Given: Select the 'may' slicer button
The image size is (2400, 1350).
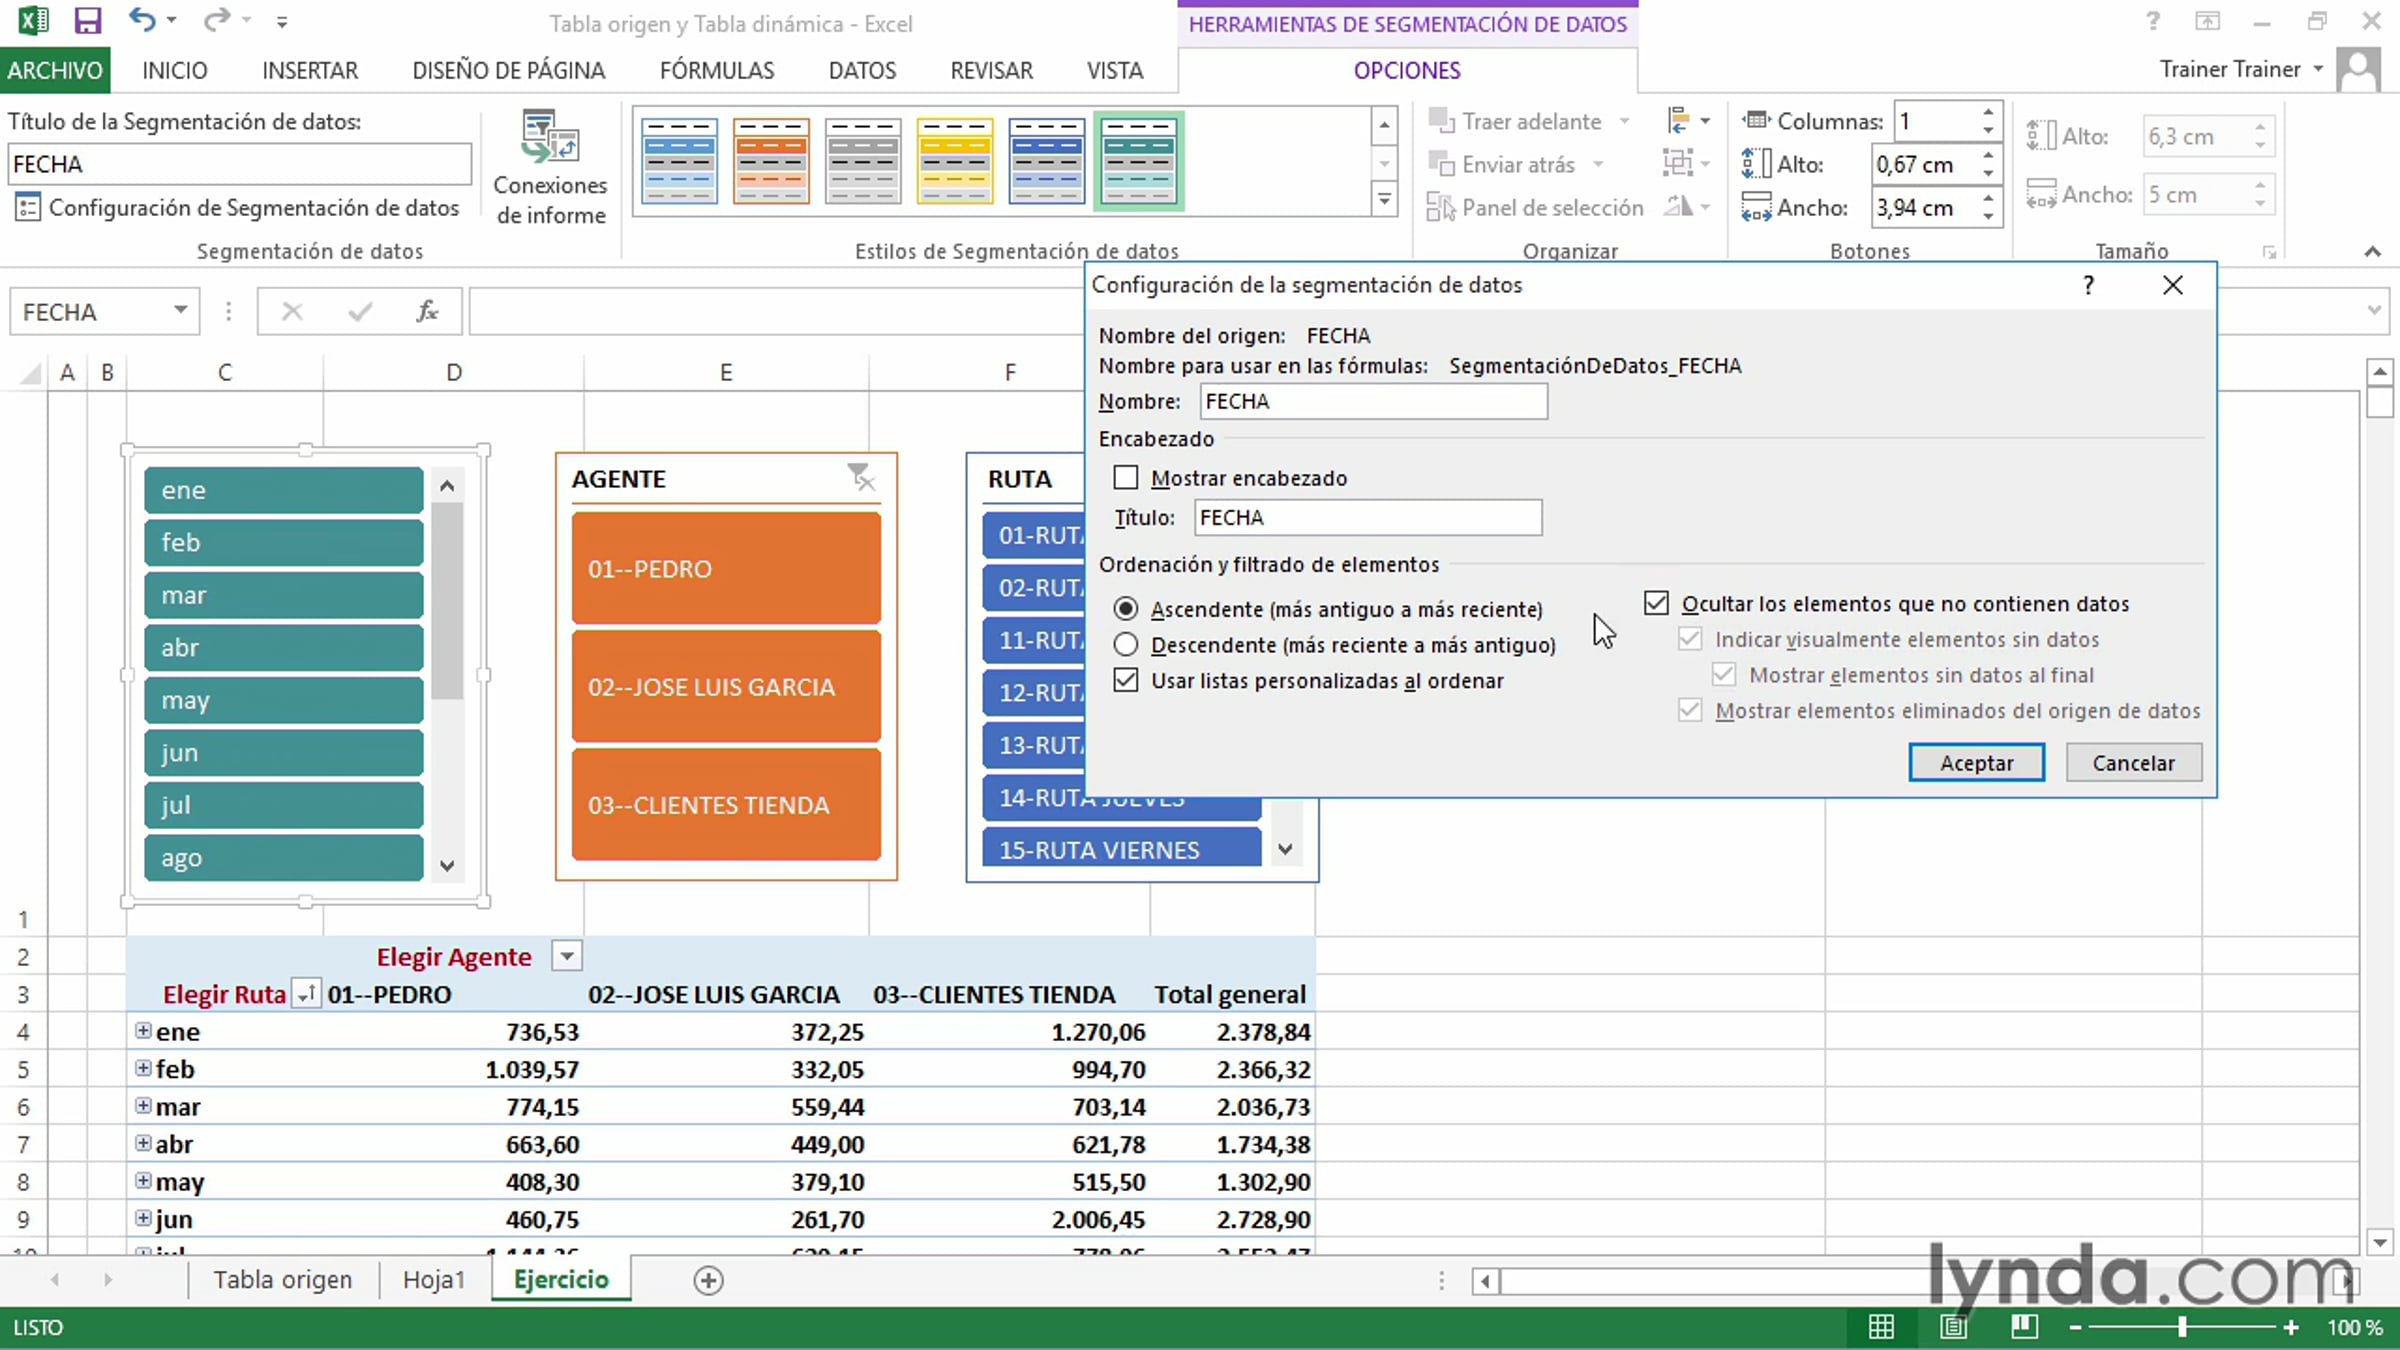Looking at the screenshot, I should click(x=284, y=700).
